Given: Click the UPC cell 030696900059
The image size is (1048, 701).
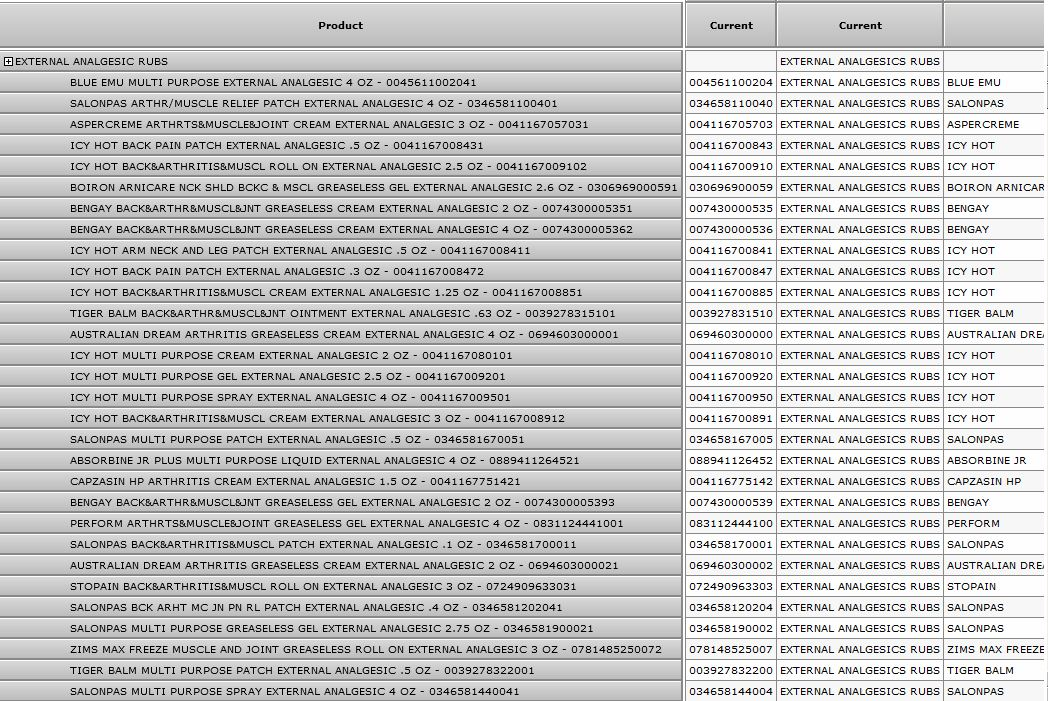Looking at the screenshot, I should 731,188.
